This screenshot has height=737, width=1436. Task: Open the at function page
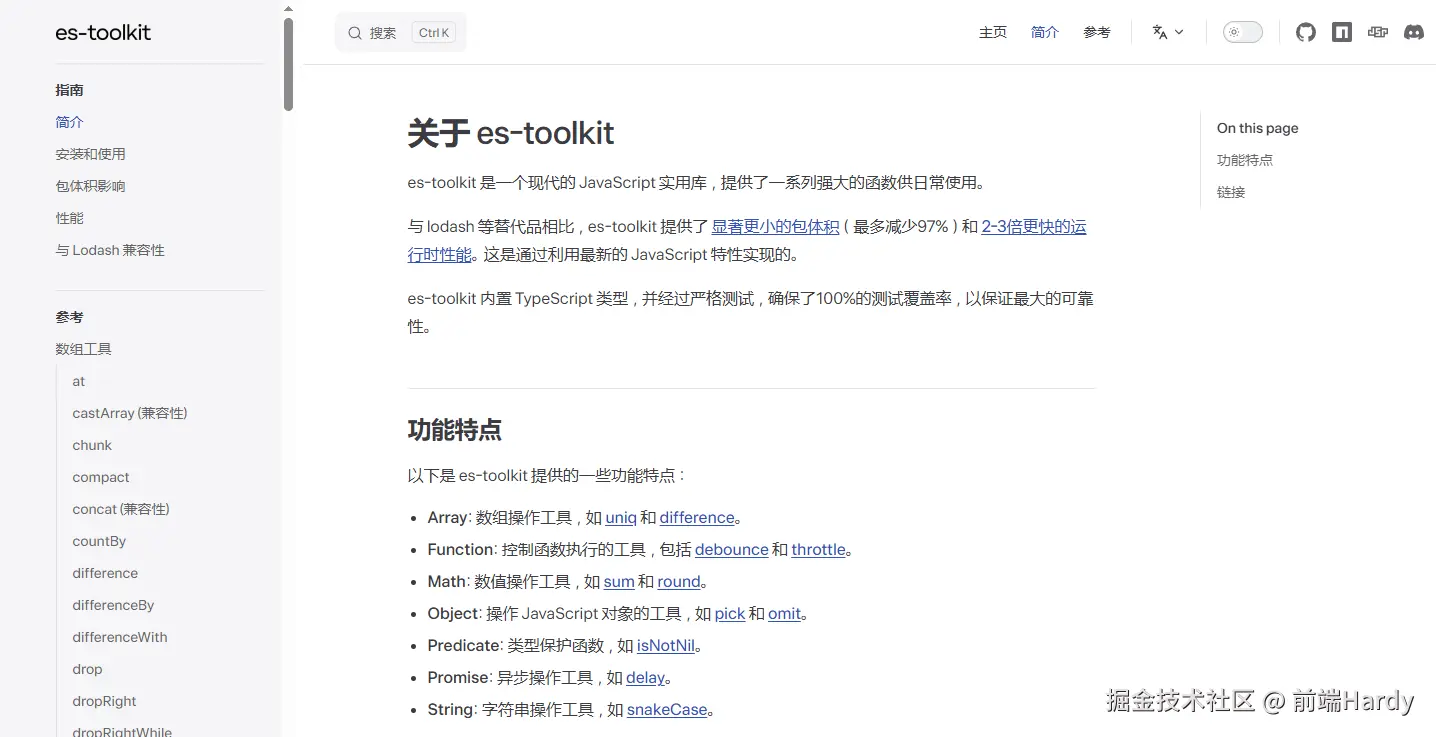79,381
